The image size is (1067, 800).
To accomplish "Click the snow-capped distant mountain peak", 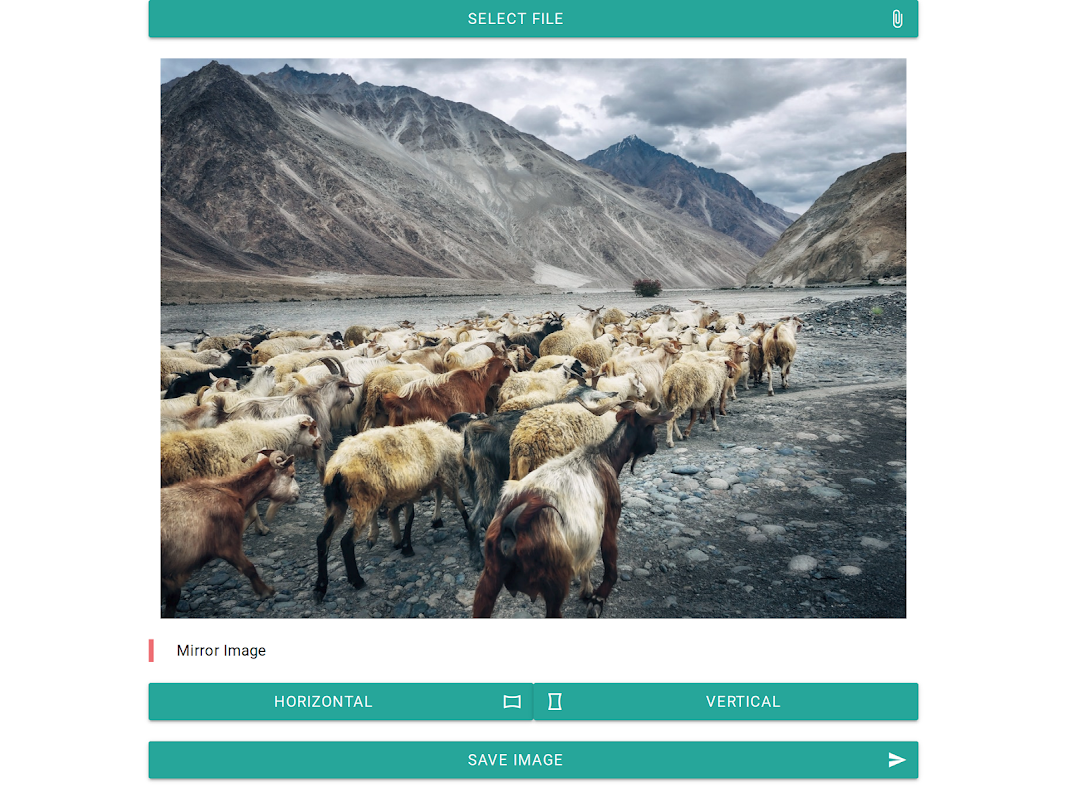I will pos(631,145).
